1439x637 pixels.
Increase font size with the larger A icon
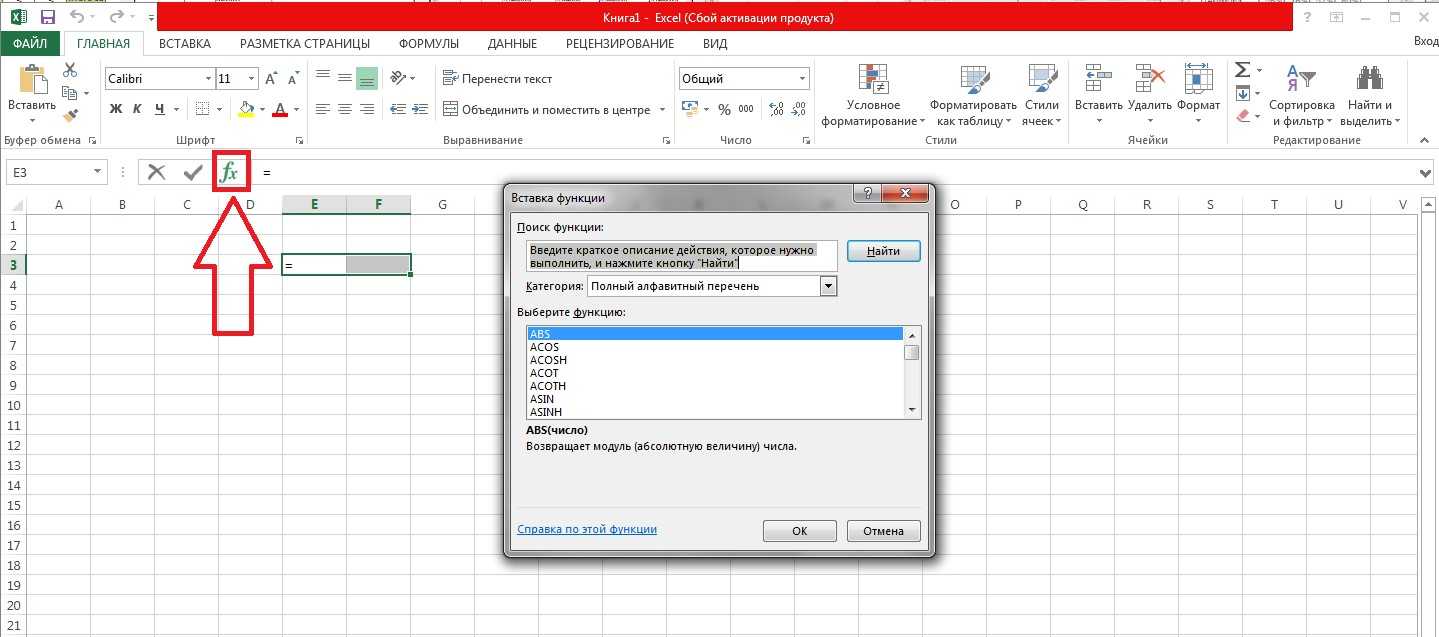272,79
